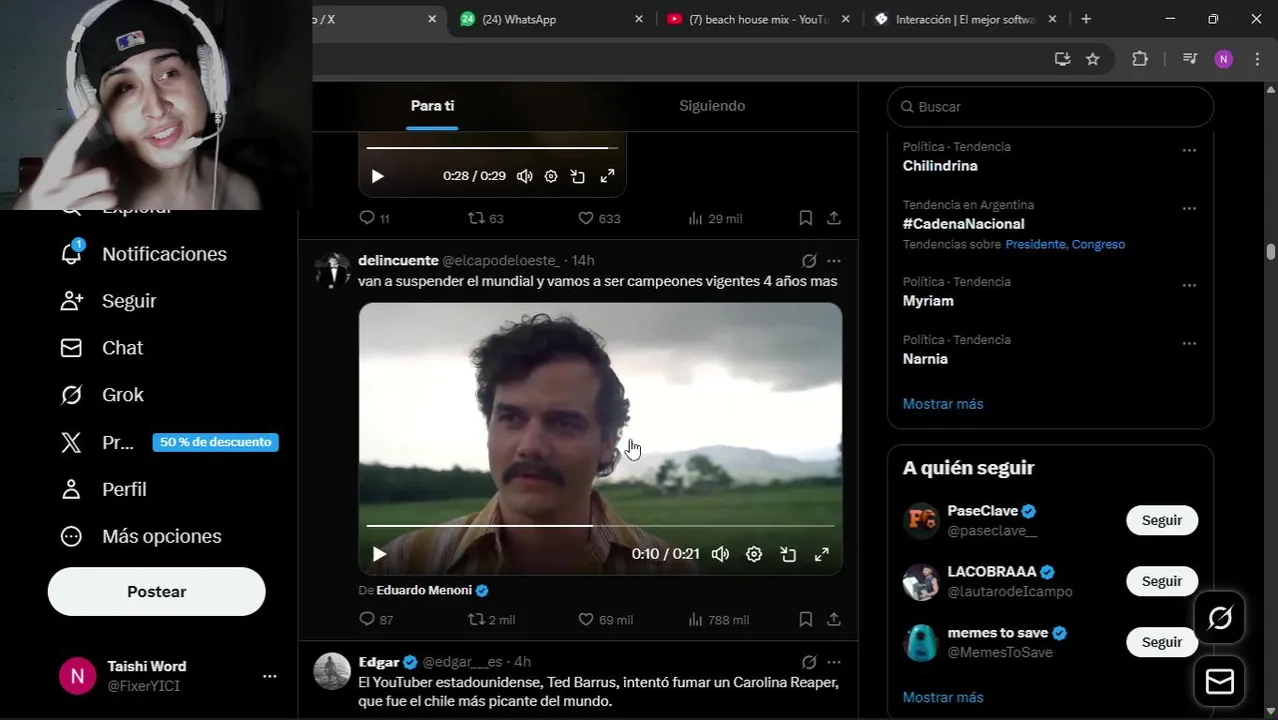This screenshot has width=1278, height=720.
Task: Open Chat from the sidebar
Action: tap(103, 348)
